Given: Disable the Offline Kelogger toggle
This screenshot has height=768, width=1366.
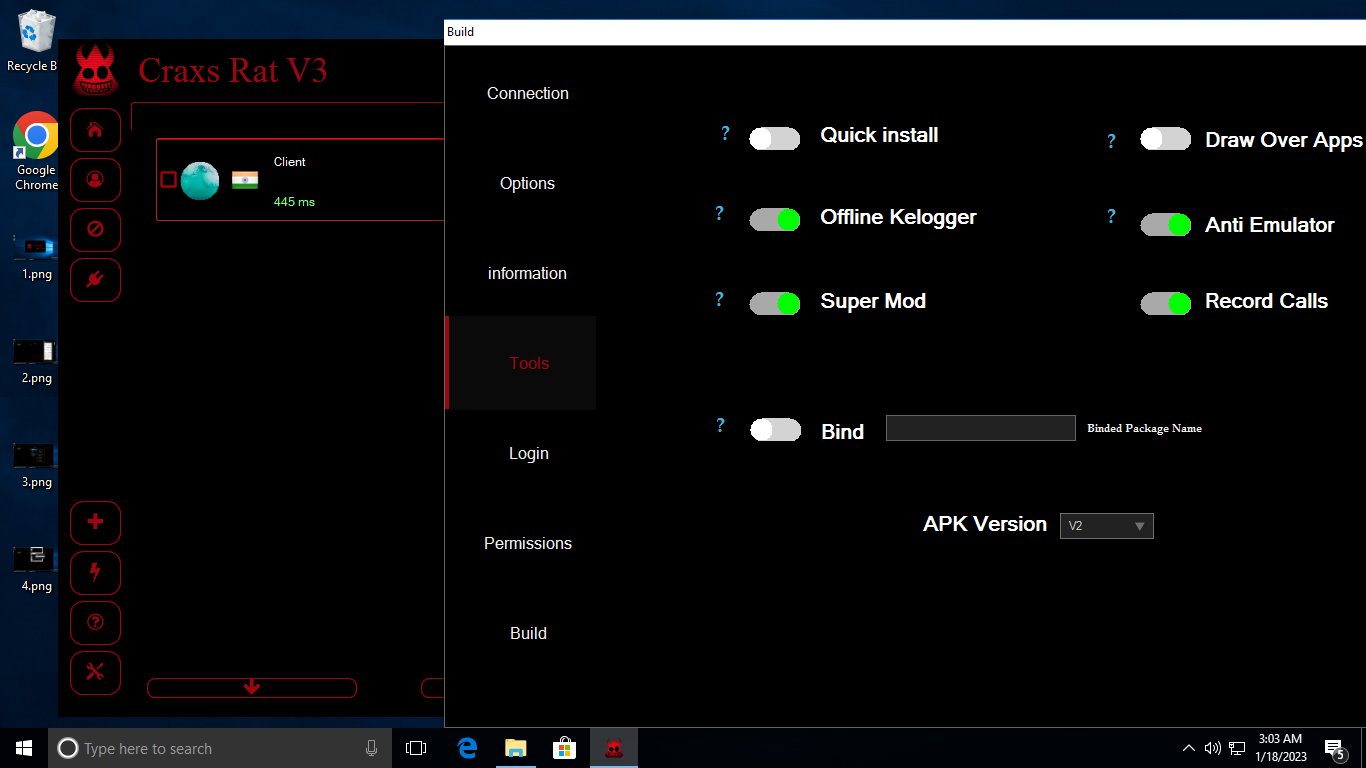Looking at the screenshot, I should (x=775, y=220).
